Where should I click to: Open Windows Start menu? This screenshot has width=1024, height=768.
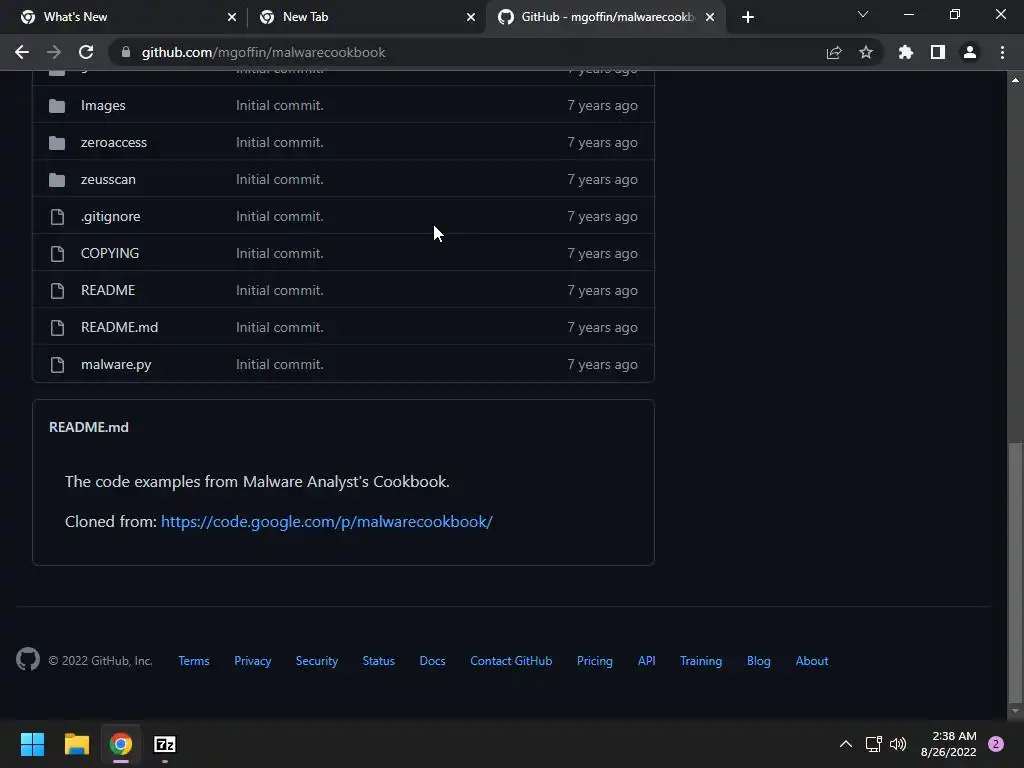coord(32,744)
